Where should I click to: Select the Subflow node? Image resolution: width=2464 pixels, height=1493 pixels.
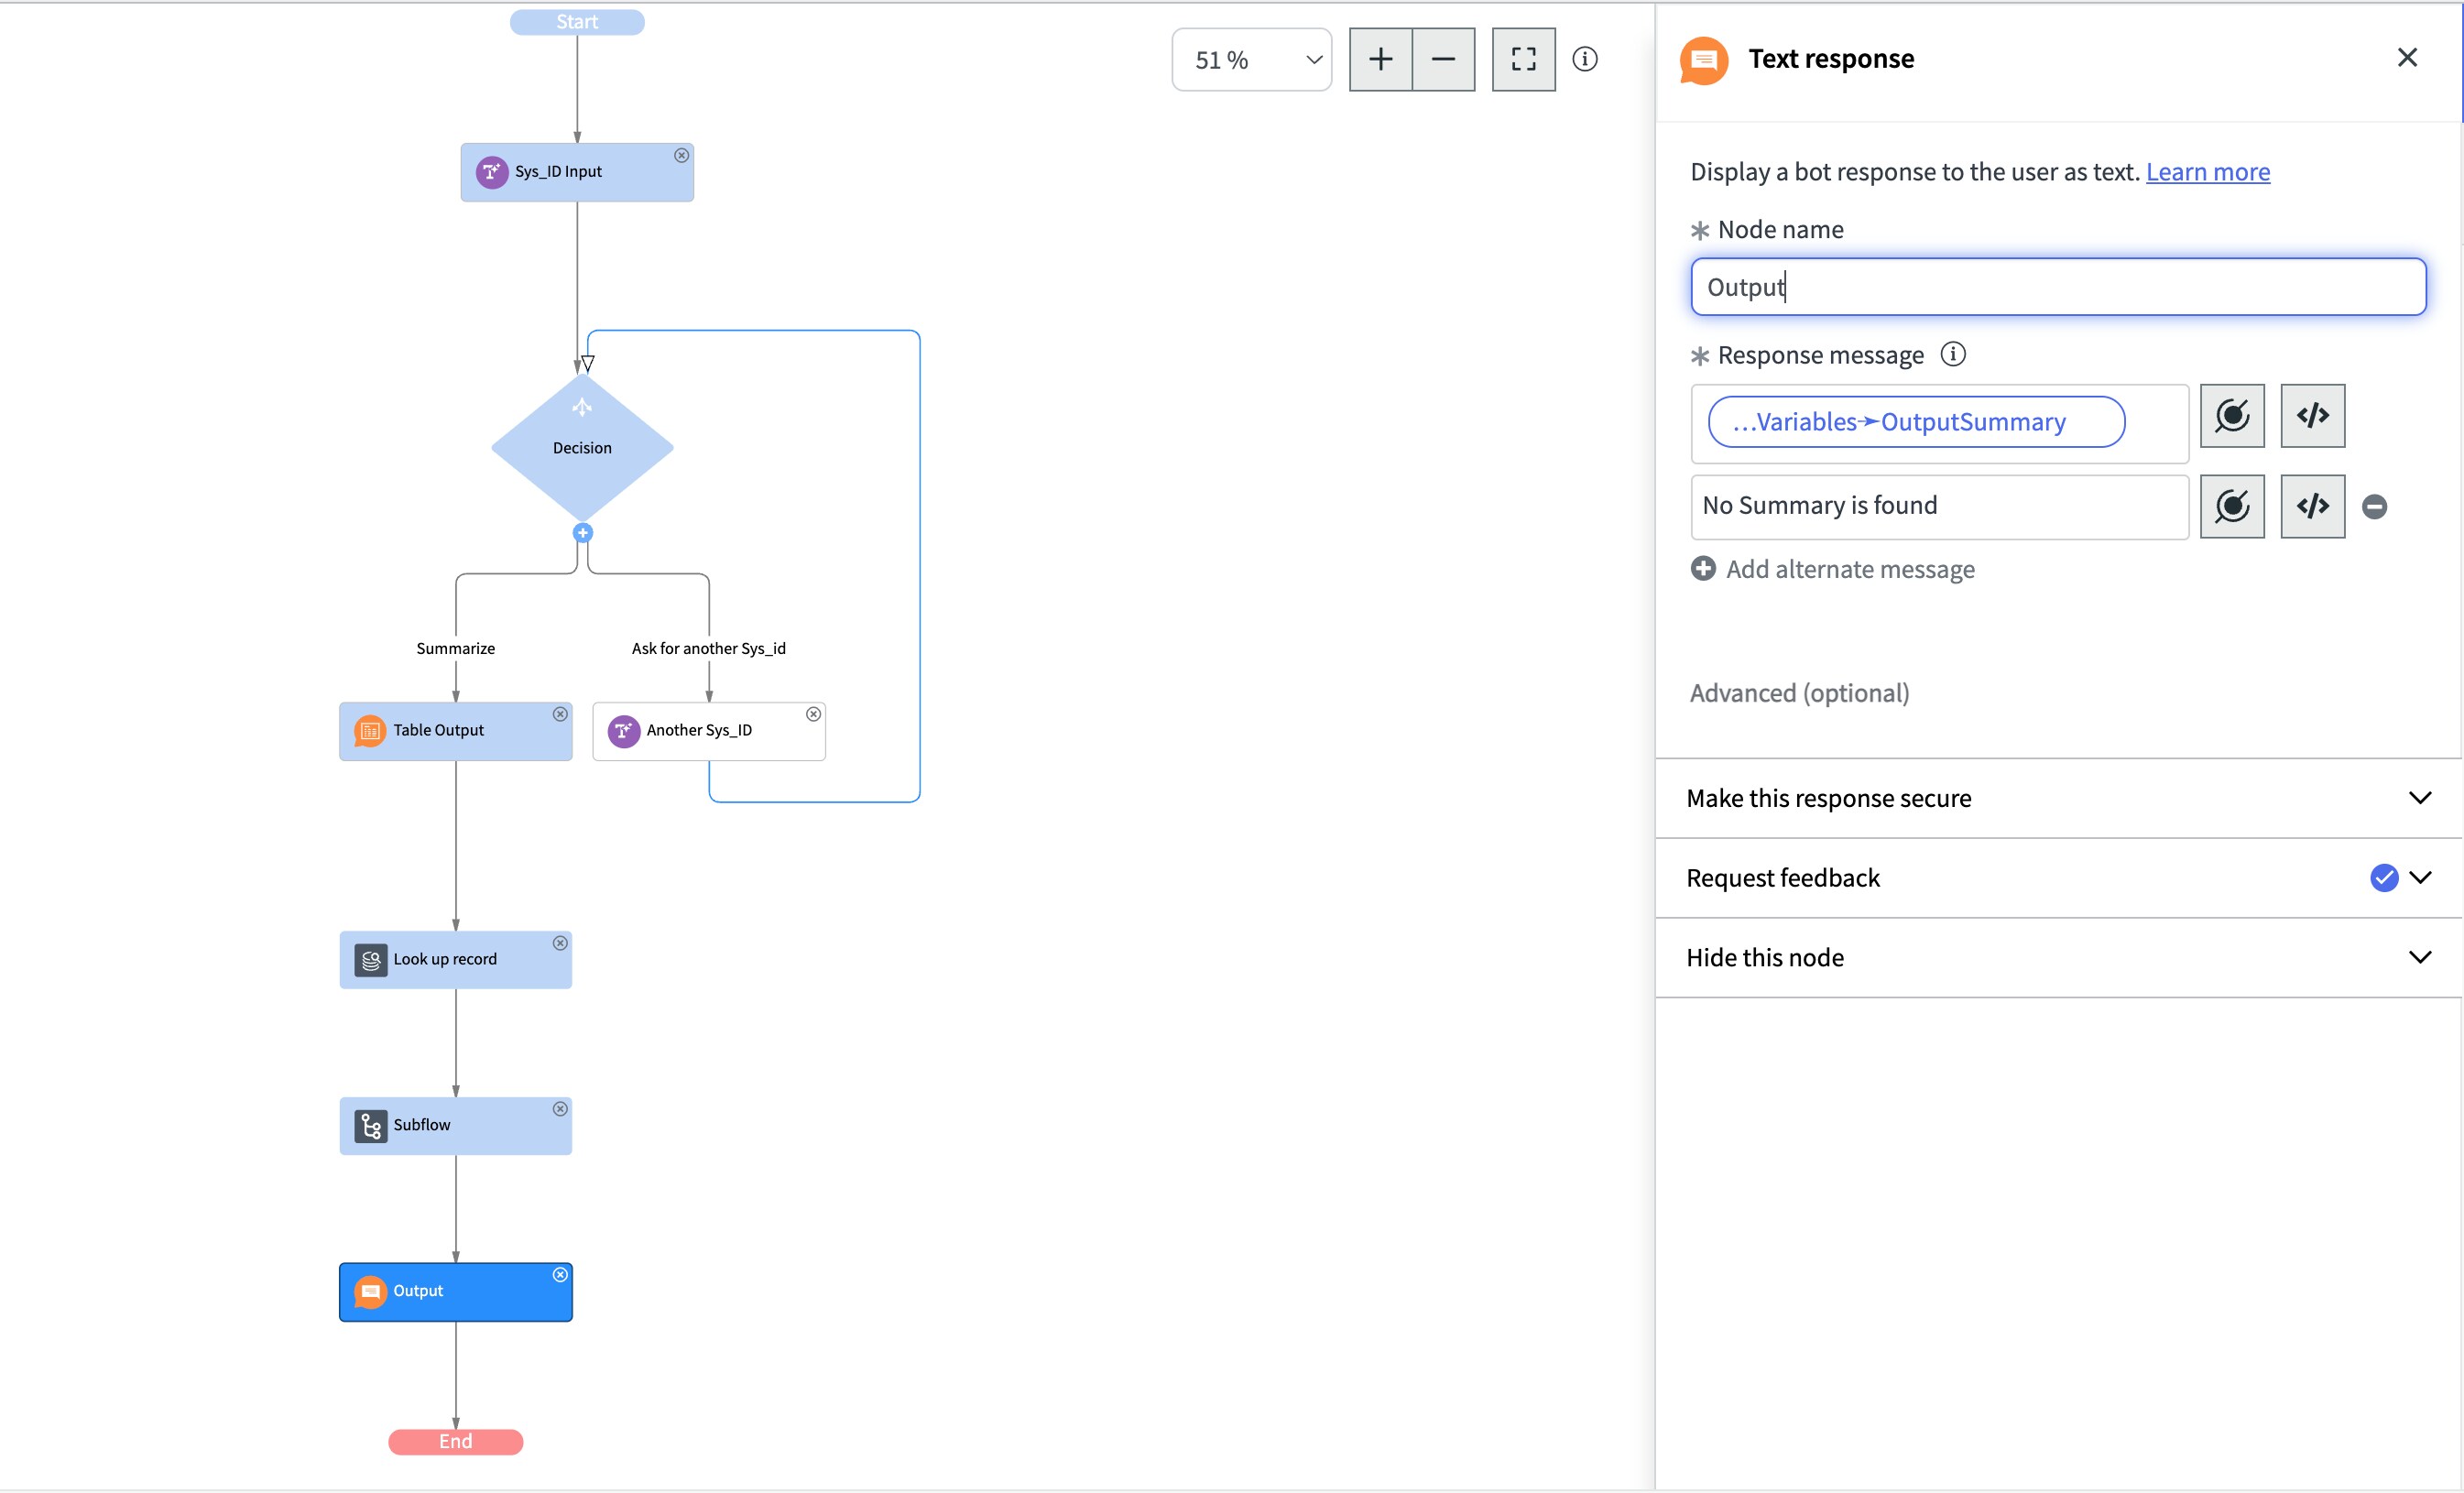tap(455, 1126)
